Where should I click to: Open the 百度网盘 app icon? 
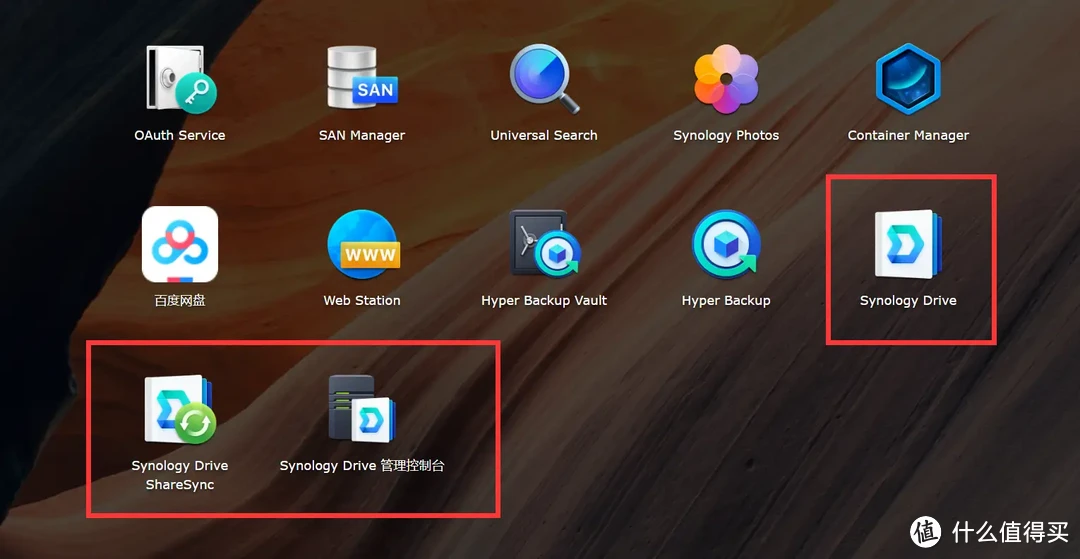180,244
